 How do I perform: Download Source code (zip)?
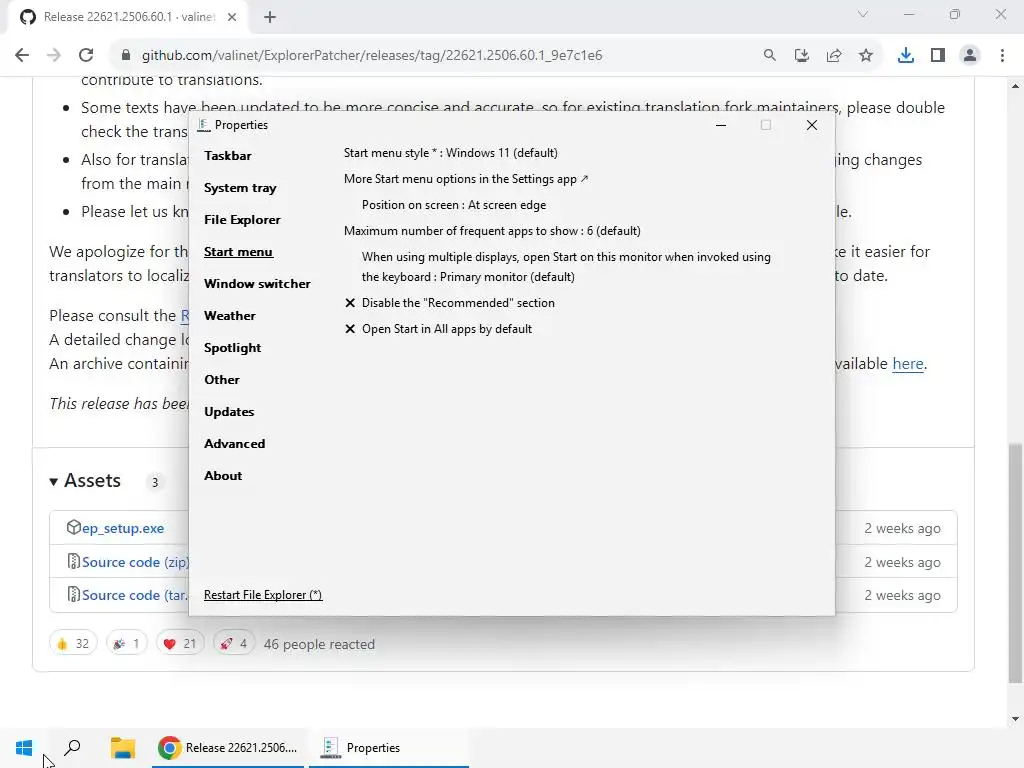pos(135,562)
